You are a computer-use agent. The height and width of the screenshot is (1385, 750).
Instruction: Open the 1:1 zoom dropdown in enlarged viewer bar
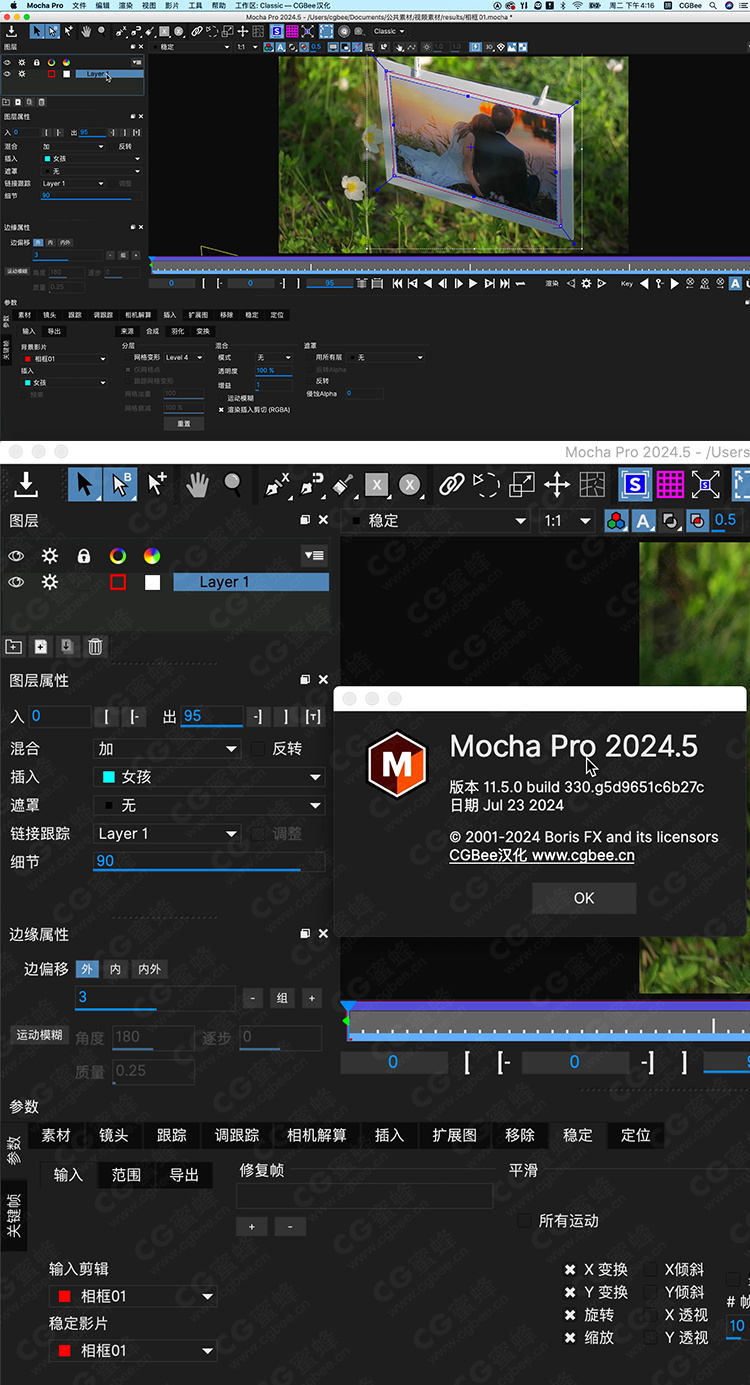tap(566, 520)
